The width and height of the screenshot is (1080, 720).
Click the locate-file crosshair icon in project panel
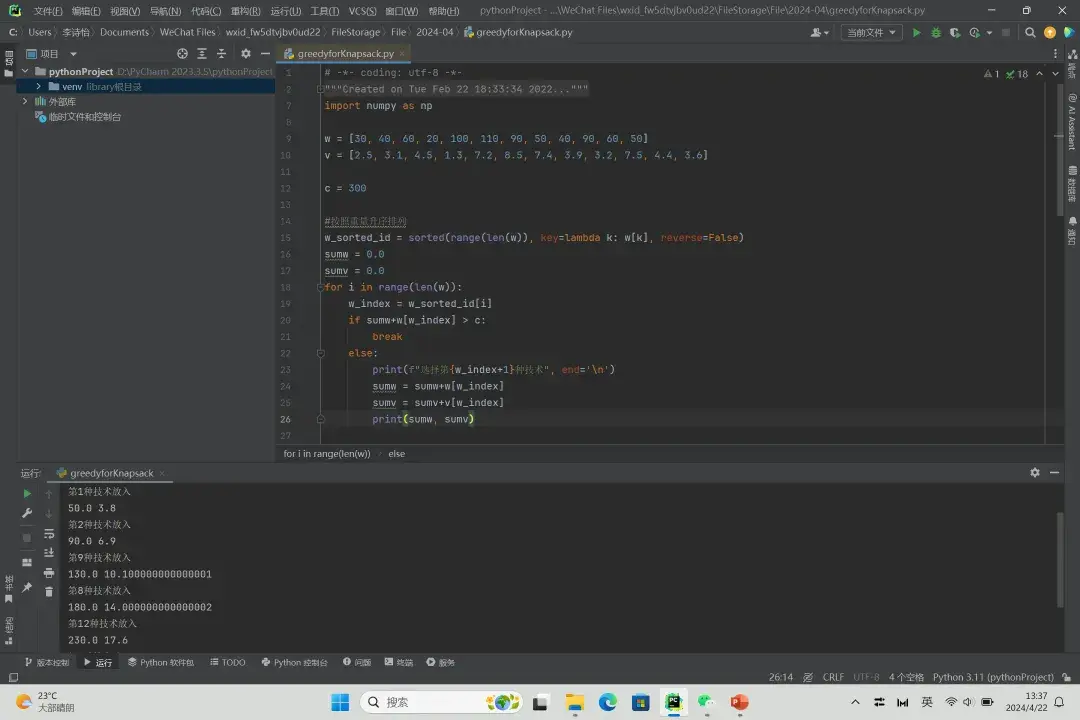(182, 54)
